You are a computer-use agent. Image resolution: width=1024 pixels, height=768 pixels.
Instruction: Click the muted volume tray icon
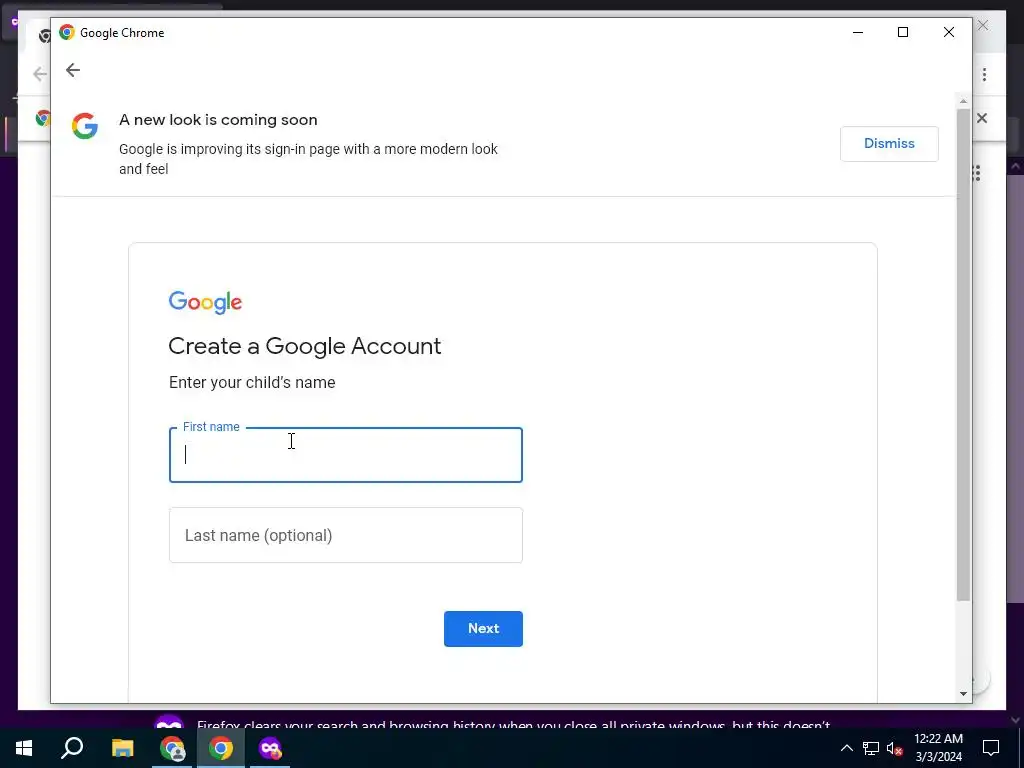point(895,748)
